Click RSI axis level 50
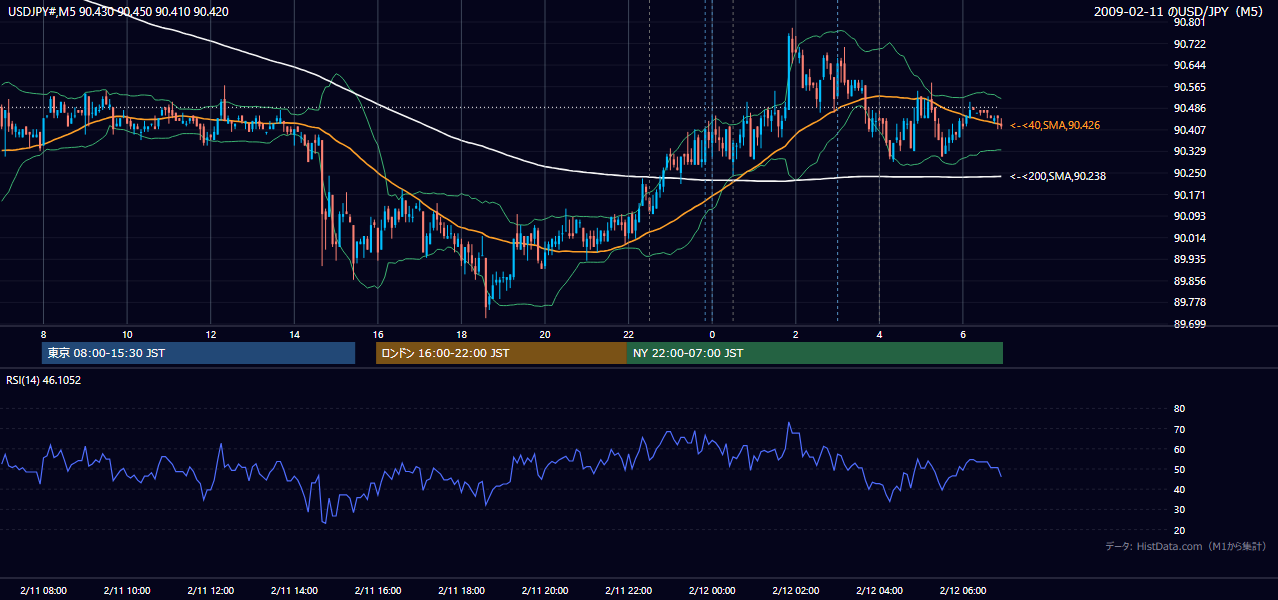1278x600 pixels. click(1180, 469)
